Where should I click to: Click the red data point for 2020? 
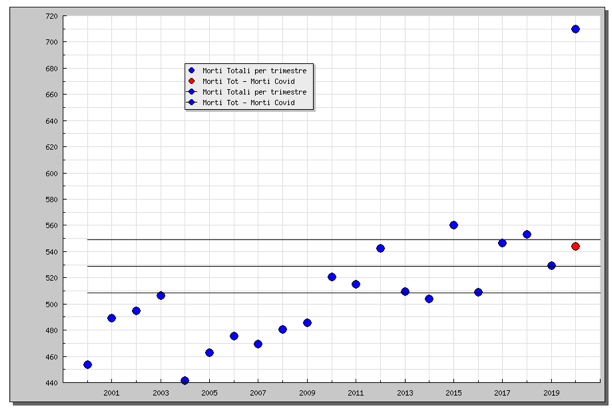575,246
